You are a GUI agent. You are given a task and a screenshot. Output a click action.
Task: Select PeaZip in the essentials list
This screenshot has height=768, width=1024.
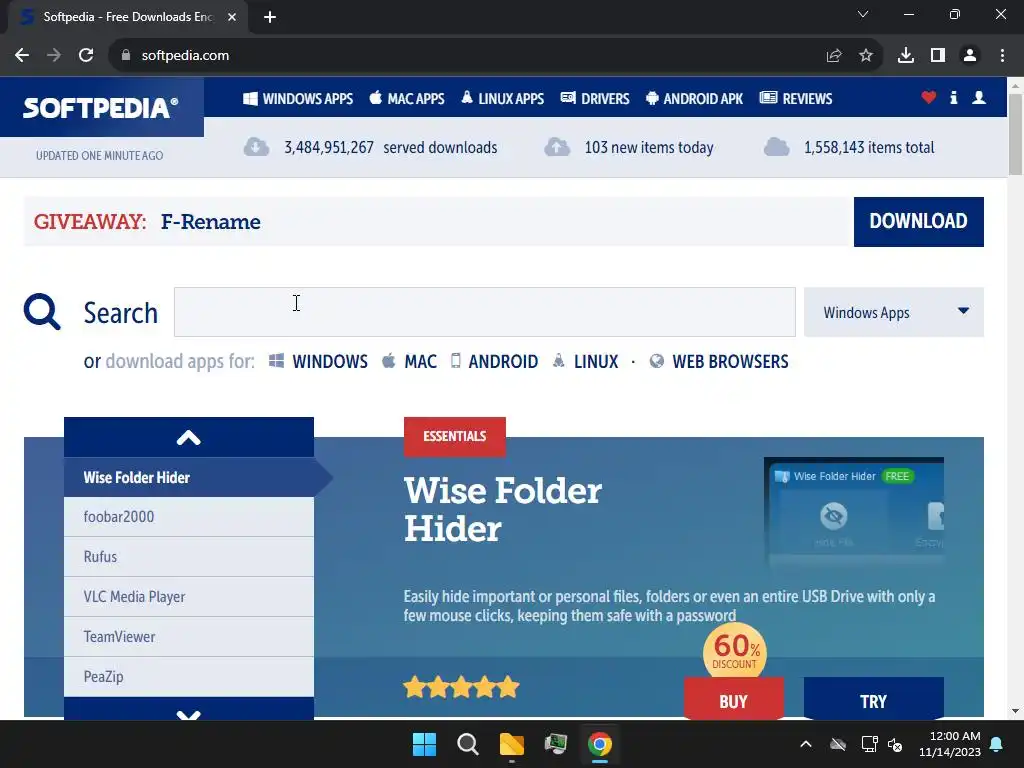pos(189,677)
